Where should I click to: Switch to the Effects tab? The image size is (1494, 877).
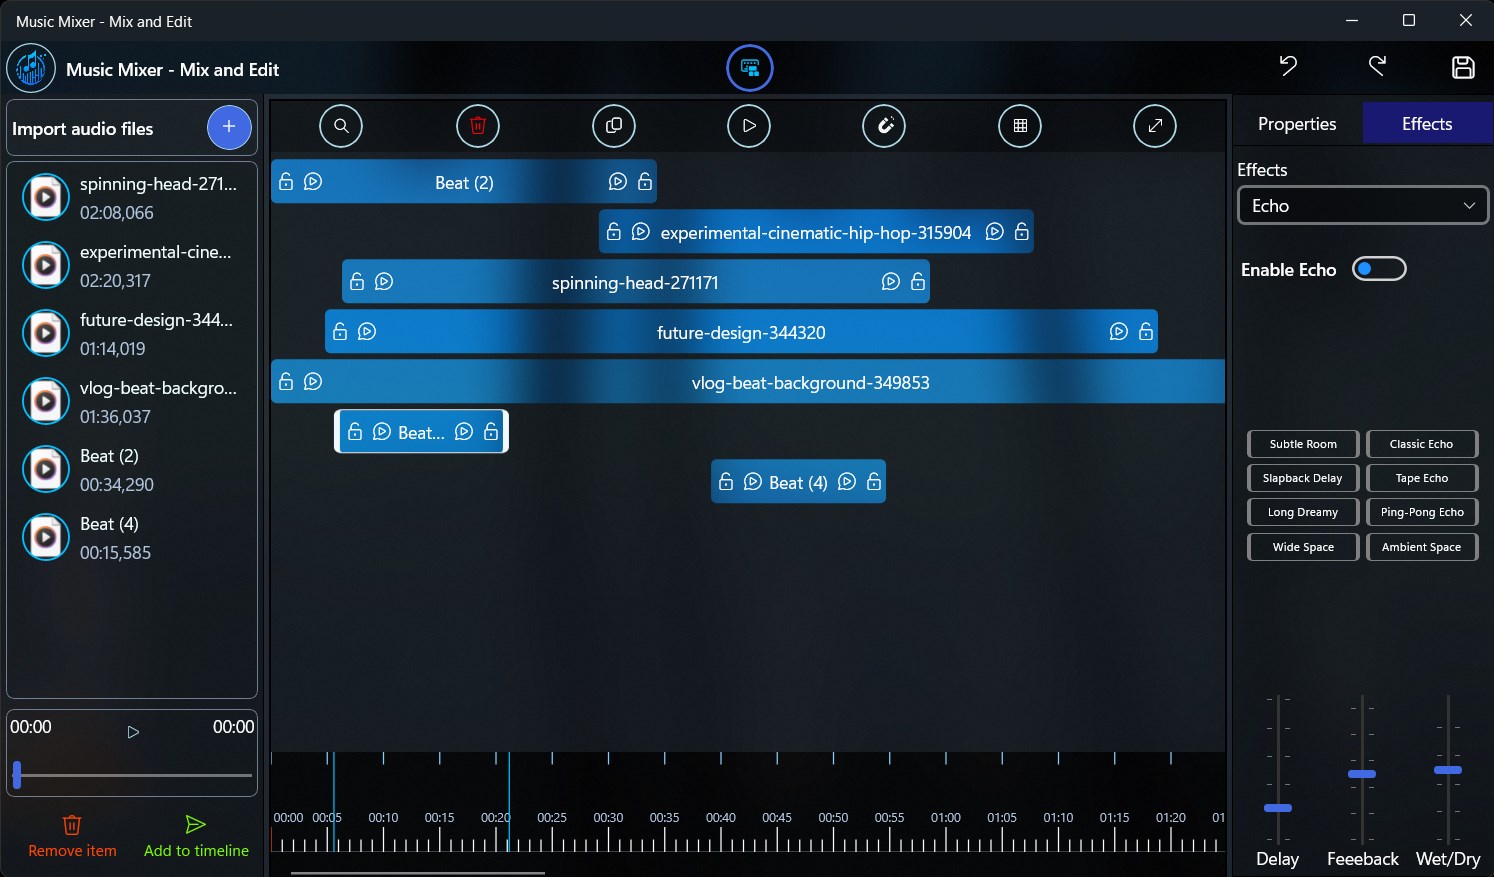1426,123
